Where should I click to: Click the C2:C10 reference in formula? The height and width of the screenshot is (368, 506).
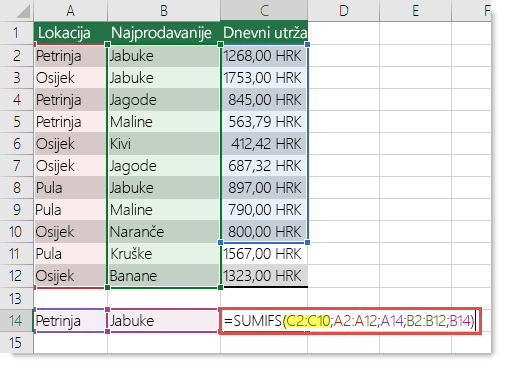[x=308, y=321]
